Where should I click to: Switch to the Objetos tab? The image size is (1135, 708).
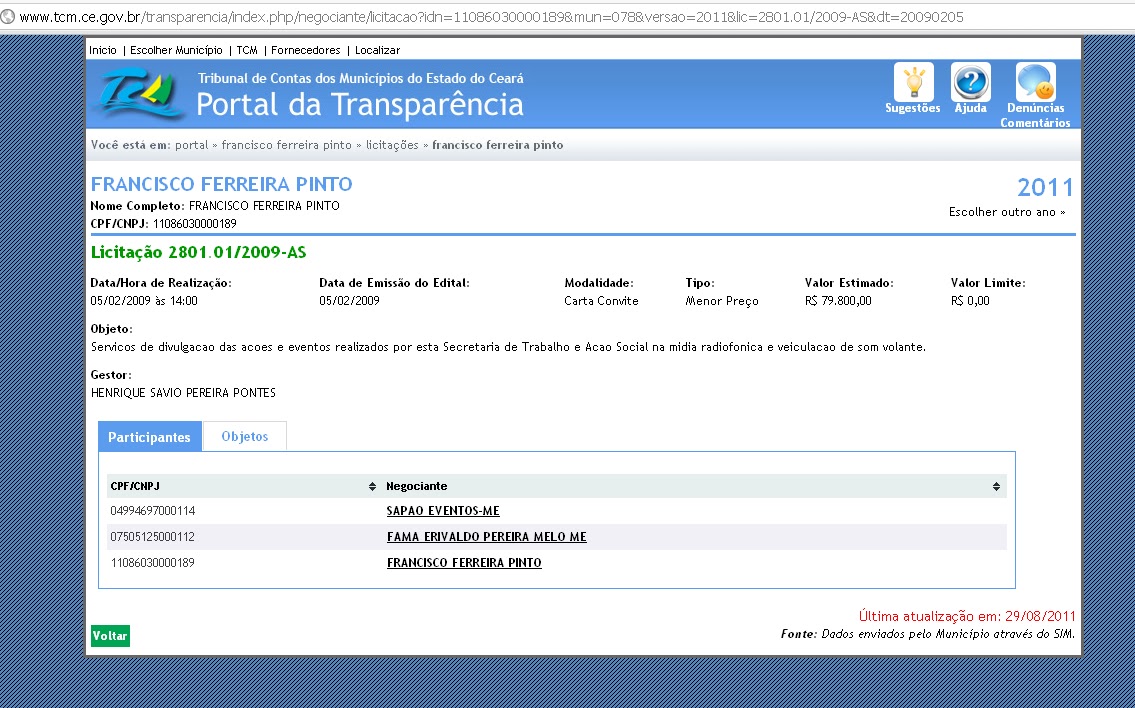point(245,437)
